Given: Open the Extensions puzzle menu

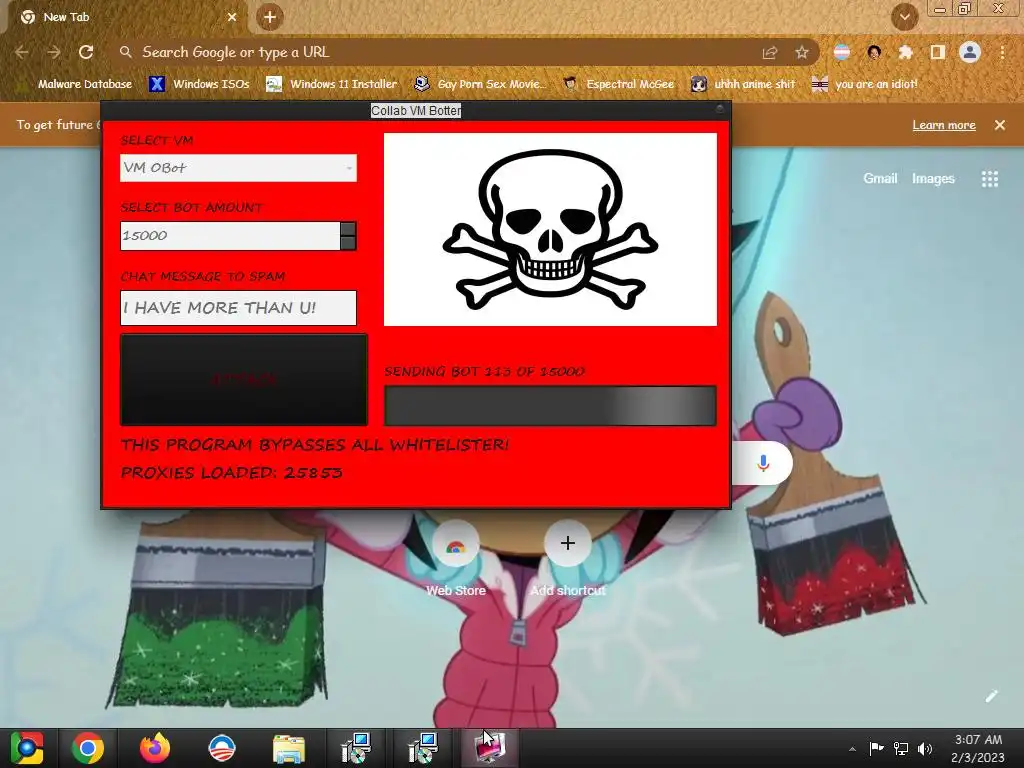Looking at the screenshot, I should (906, 52).
